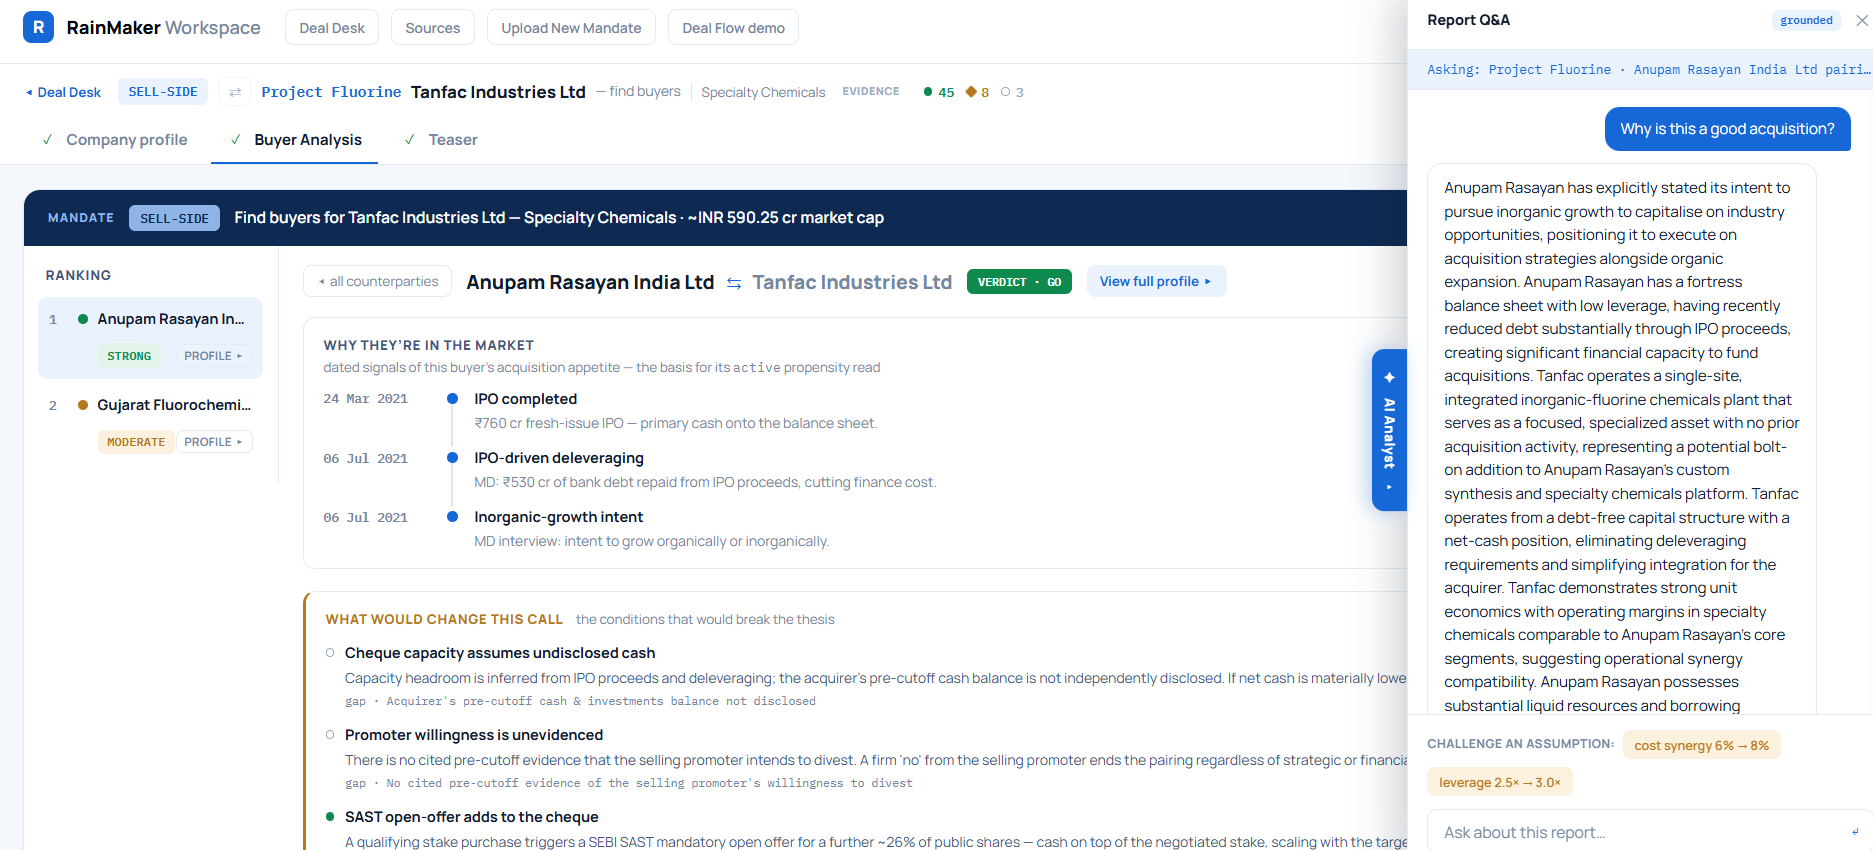The width and height of the screenshot is (1873, 850).
Task: Open the Sources page
Action: pos(433,28)
